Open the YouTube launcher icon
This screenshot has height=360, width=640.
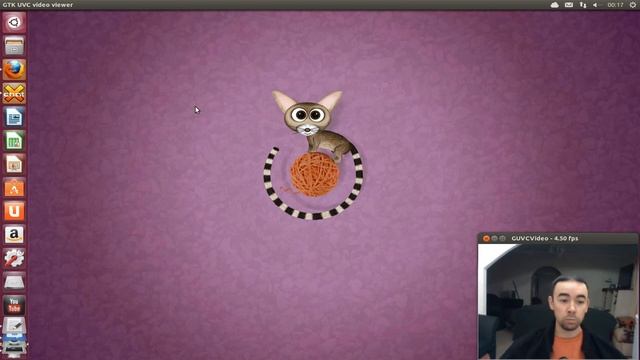coord(14,305)
